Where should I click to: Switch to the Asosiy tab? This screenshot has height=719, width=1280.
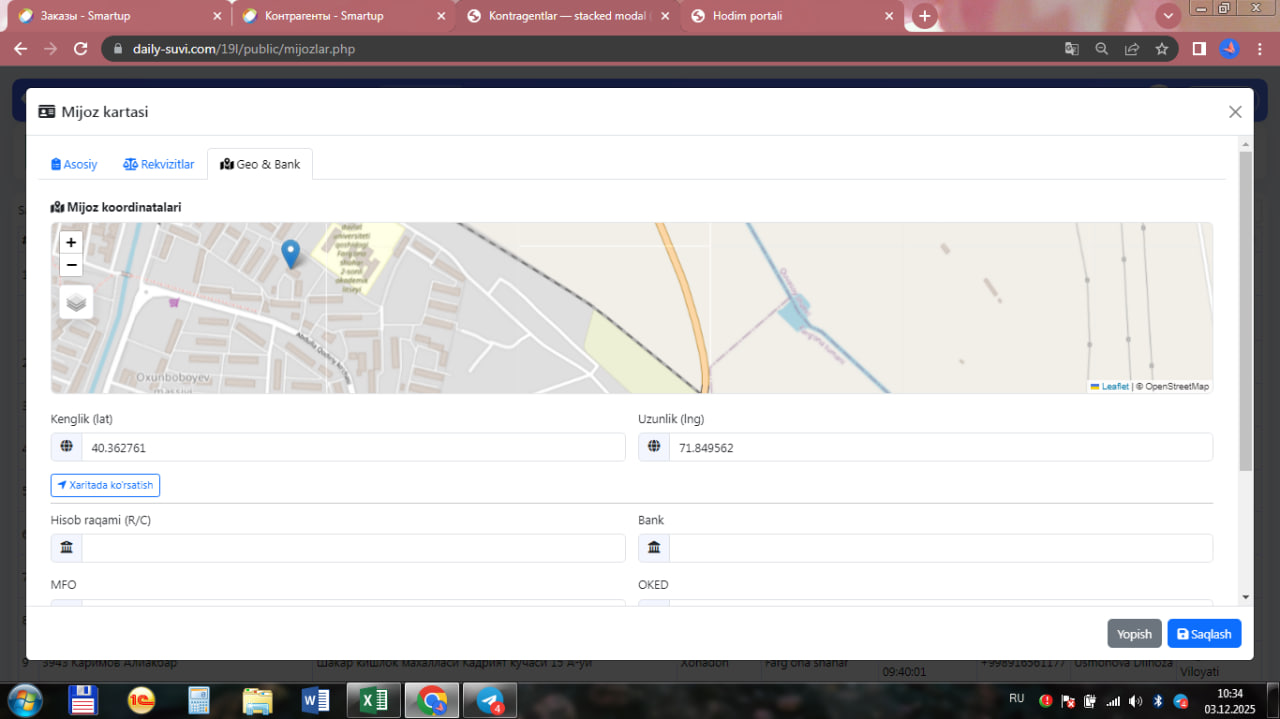75,164
